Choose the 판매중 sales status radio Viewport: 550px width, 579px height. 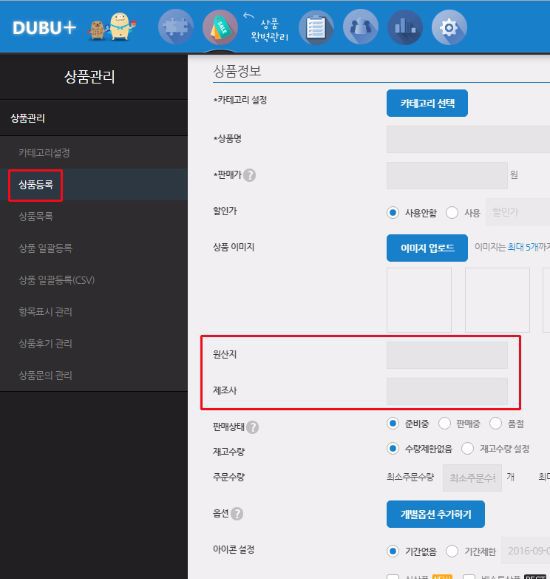coord(444,424)
